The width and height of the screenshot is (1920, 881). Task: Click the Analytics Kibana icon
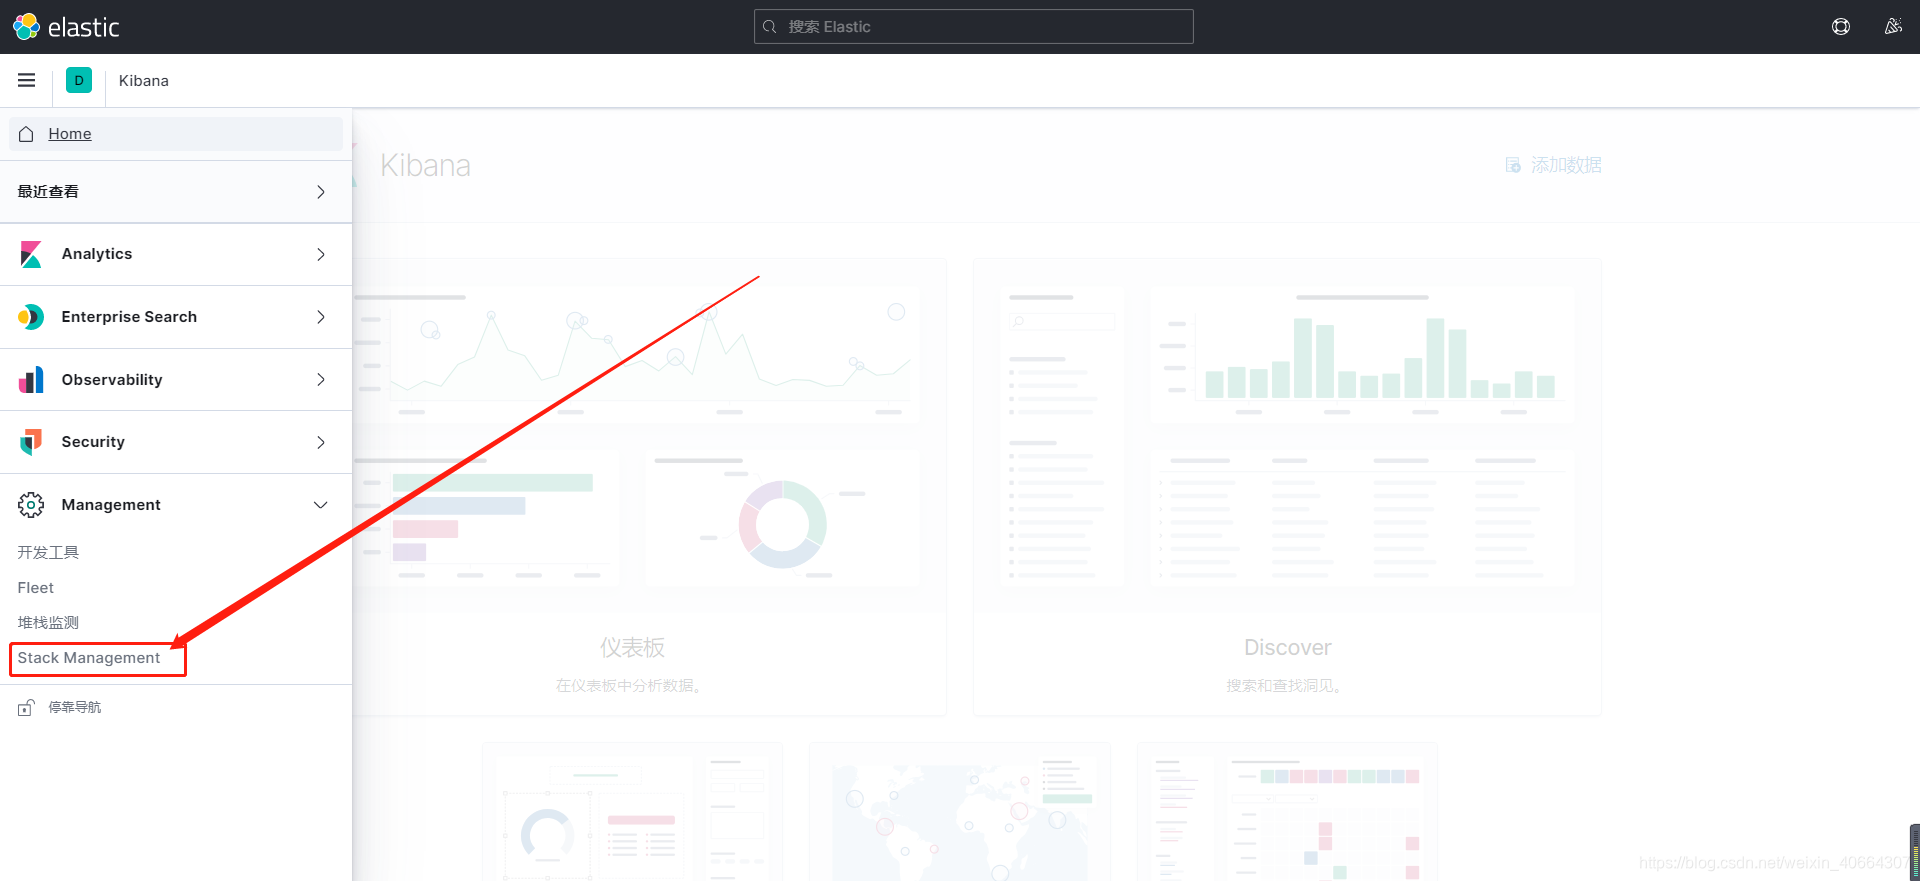31,254
